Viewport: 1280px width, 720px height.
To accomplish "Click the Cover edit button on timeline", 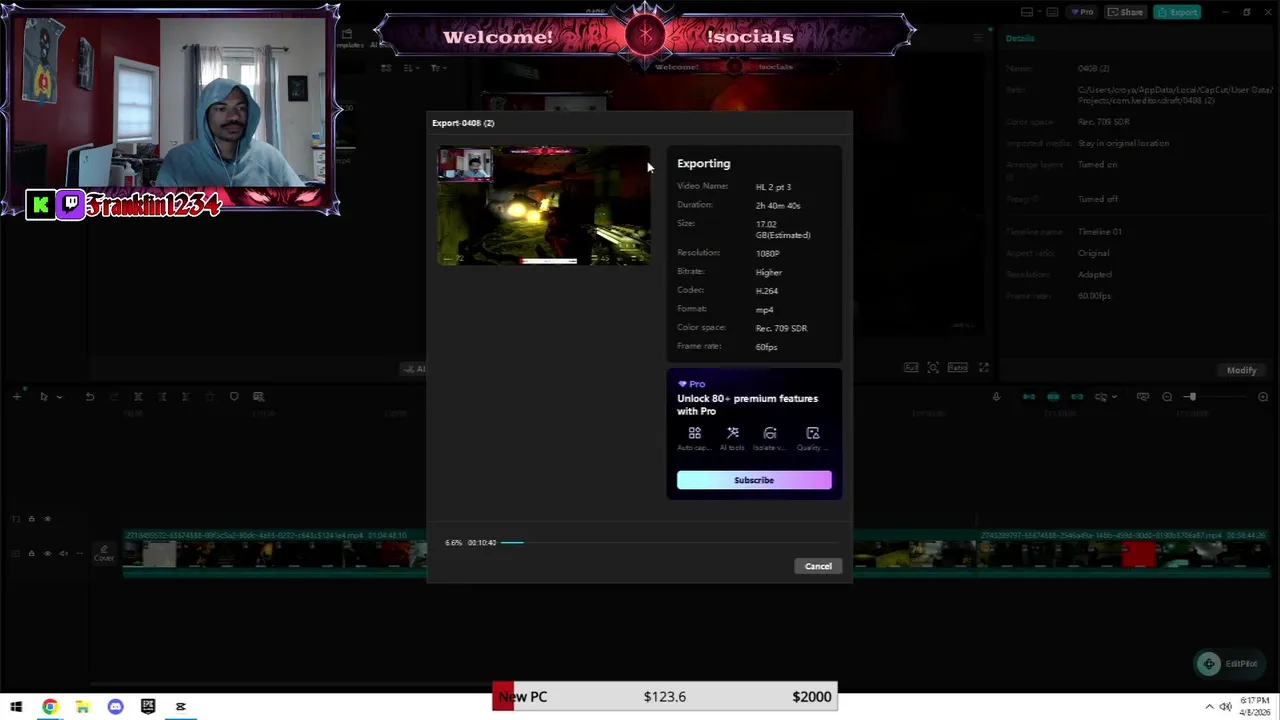I will coord(104,553).
